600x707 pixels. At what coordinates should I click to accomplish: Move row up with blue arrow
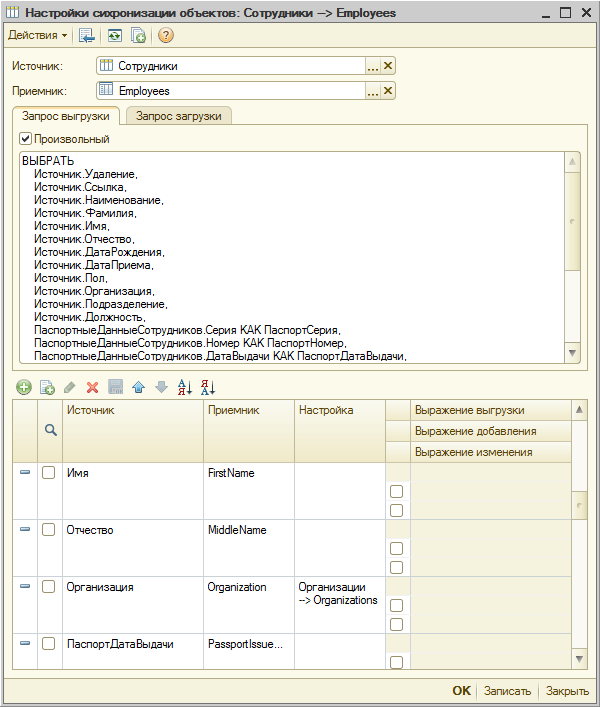click(138, 387)
